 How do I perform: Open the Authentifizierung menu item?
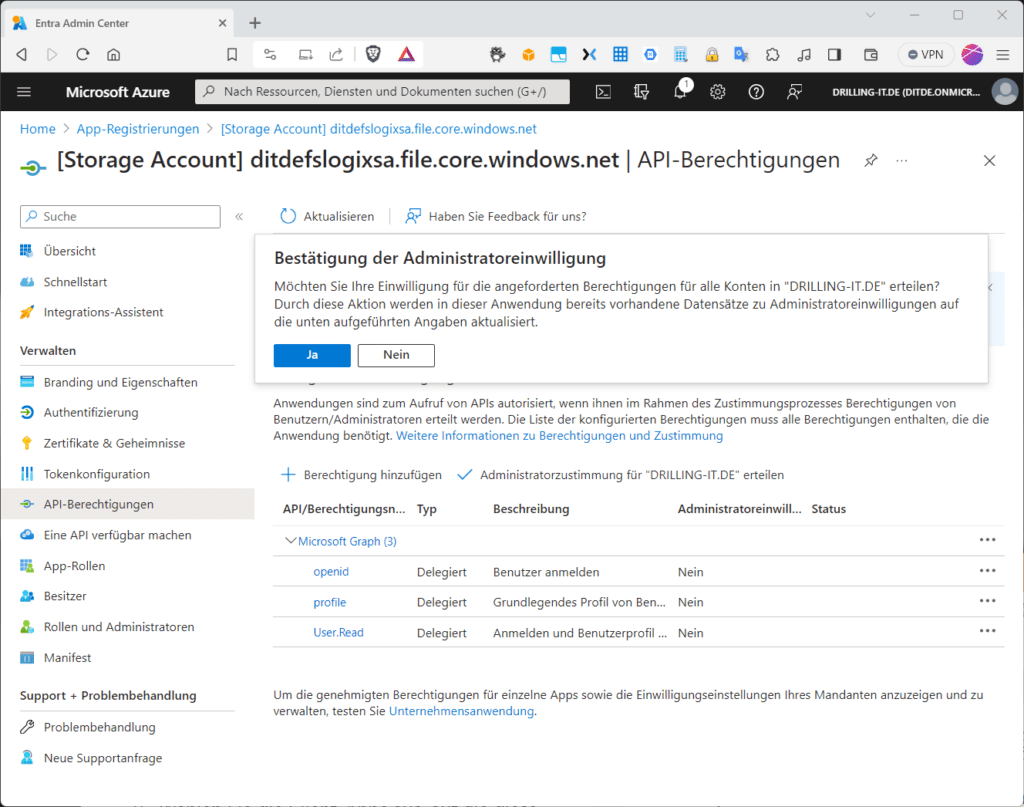[91, 413]
